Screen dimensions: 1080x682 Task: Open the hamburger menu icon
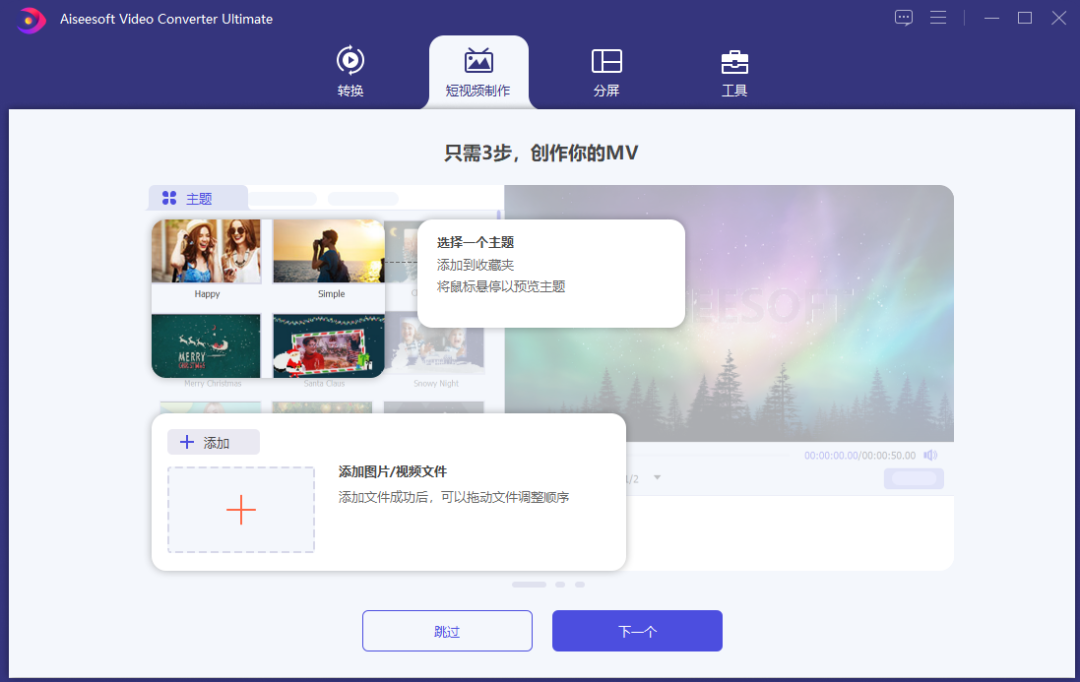point(938,18)
